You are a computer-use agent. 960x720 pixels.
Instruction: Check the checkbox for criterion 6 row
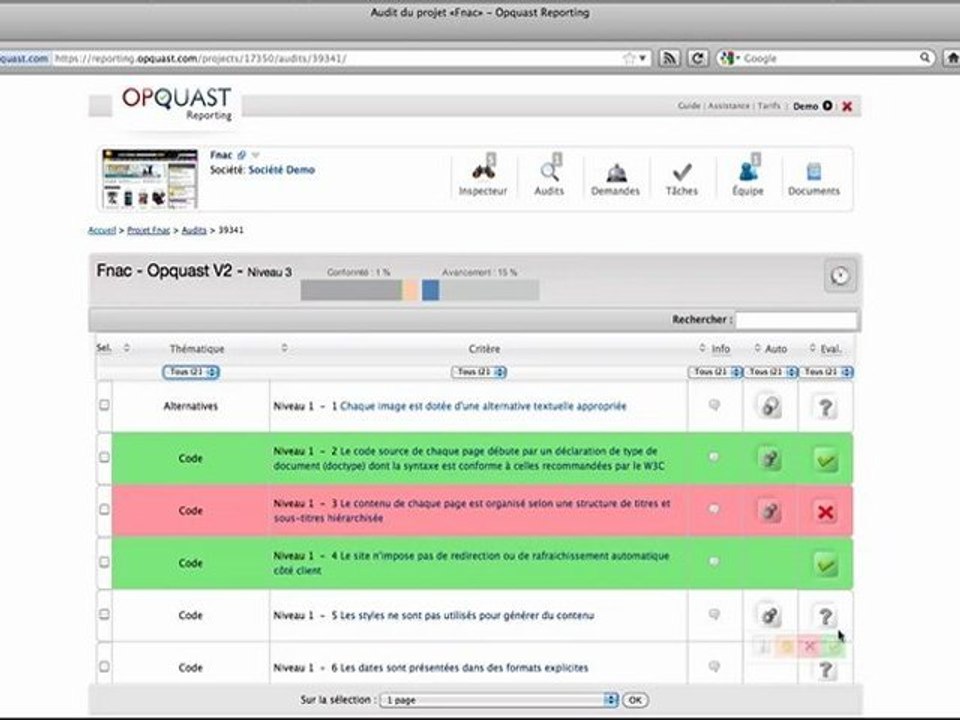coord(105,666)
